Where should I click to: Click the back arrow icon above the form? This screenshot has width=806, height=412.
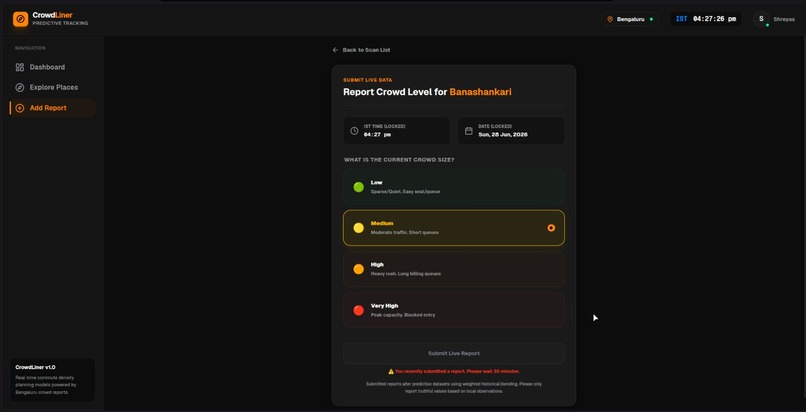[x=335, y=50]
